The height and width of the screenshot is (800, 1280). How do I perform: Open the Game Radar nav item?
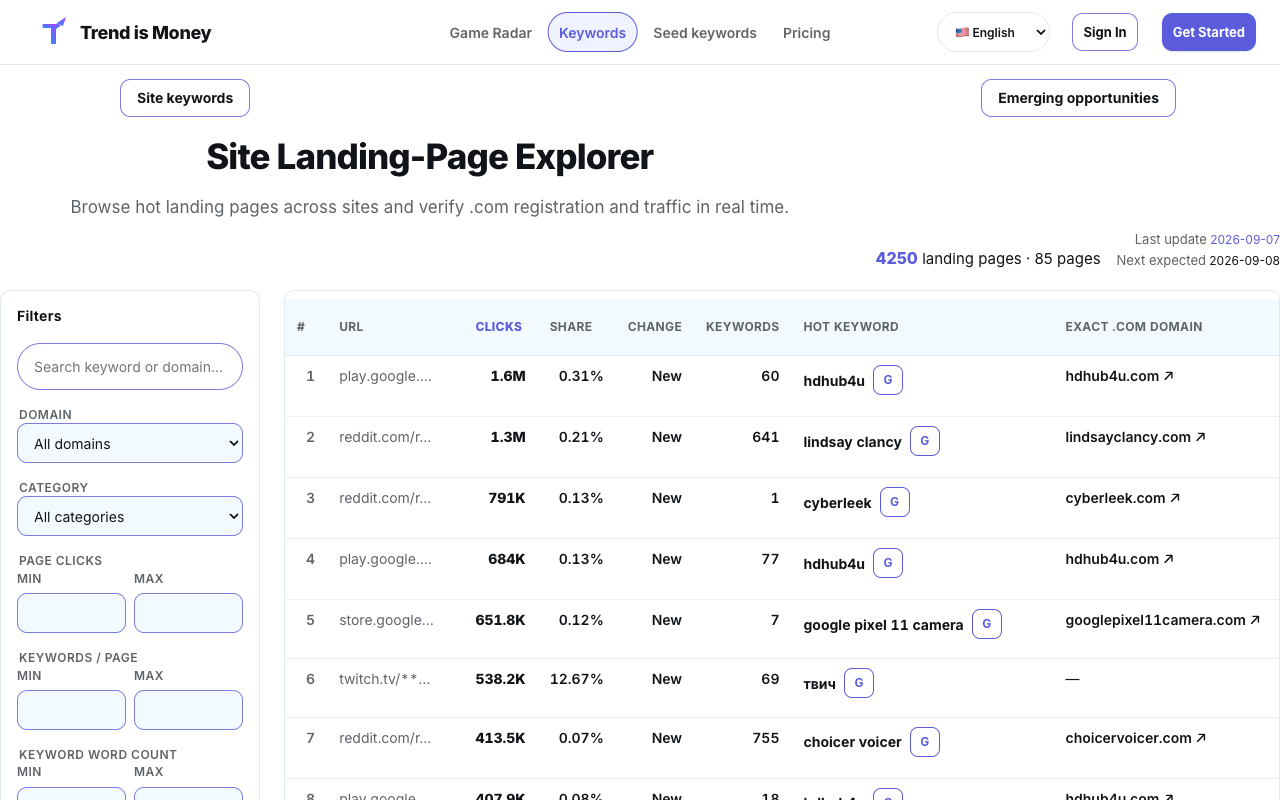pos(490,32)
